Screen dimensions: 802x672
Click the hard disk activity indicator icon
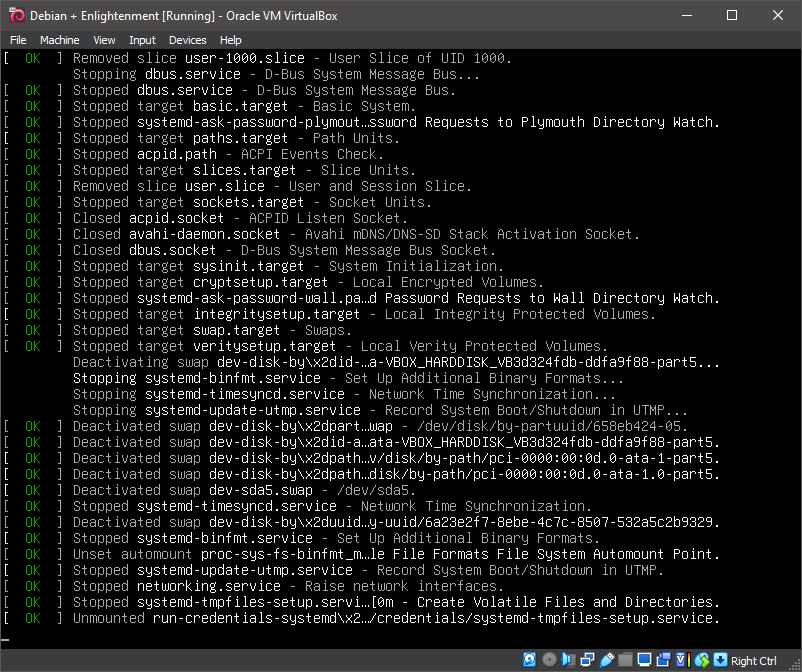pyautogui.click(x=531, y=660)
